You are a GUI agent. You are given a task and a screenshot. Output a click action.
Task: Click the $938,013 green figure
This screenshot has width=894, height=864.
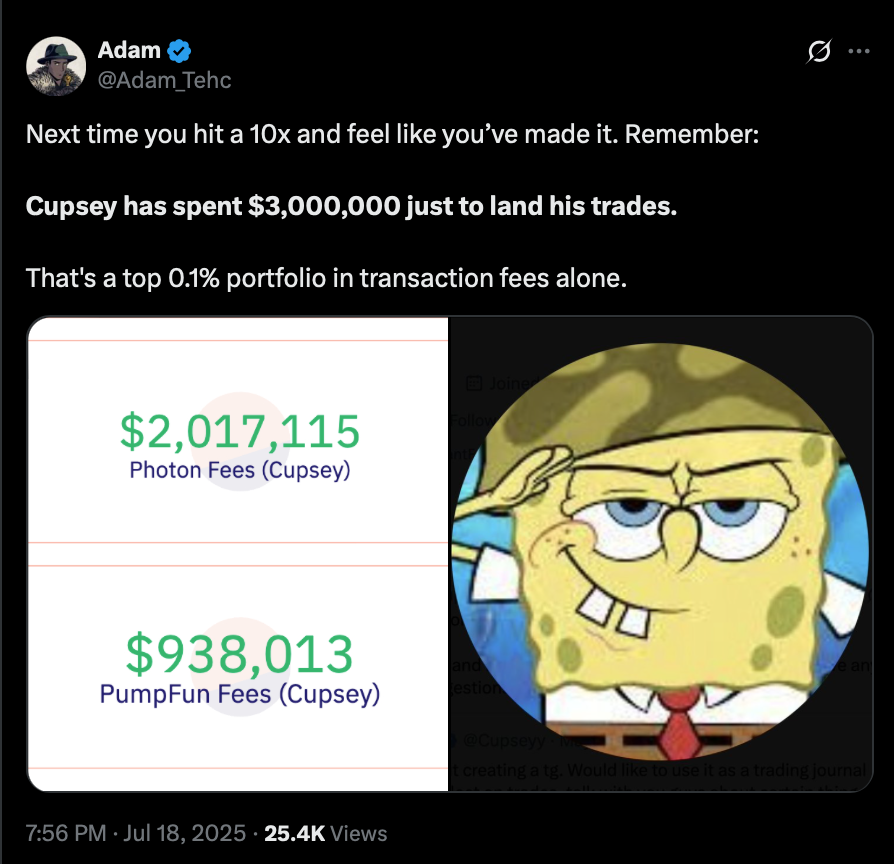click(239, 654)
